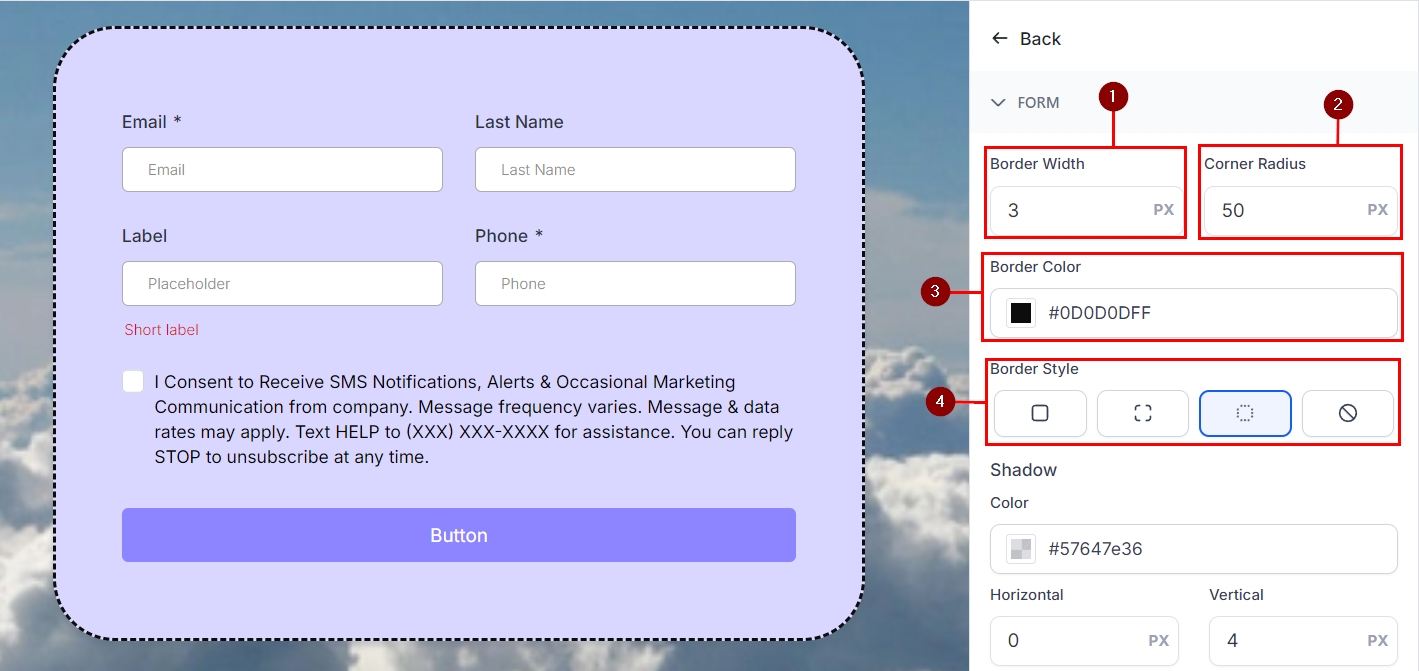Select the solid border style icon
This screenshot has width=1419, height=671.
click(x=1040, y=413)
